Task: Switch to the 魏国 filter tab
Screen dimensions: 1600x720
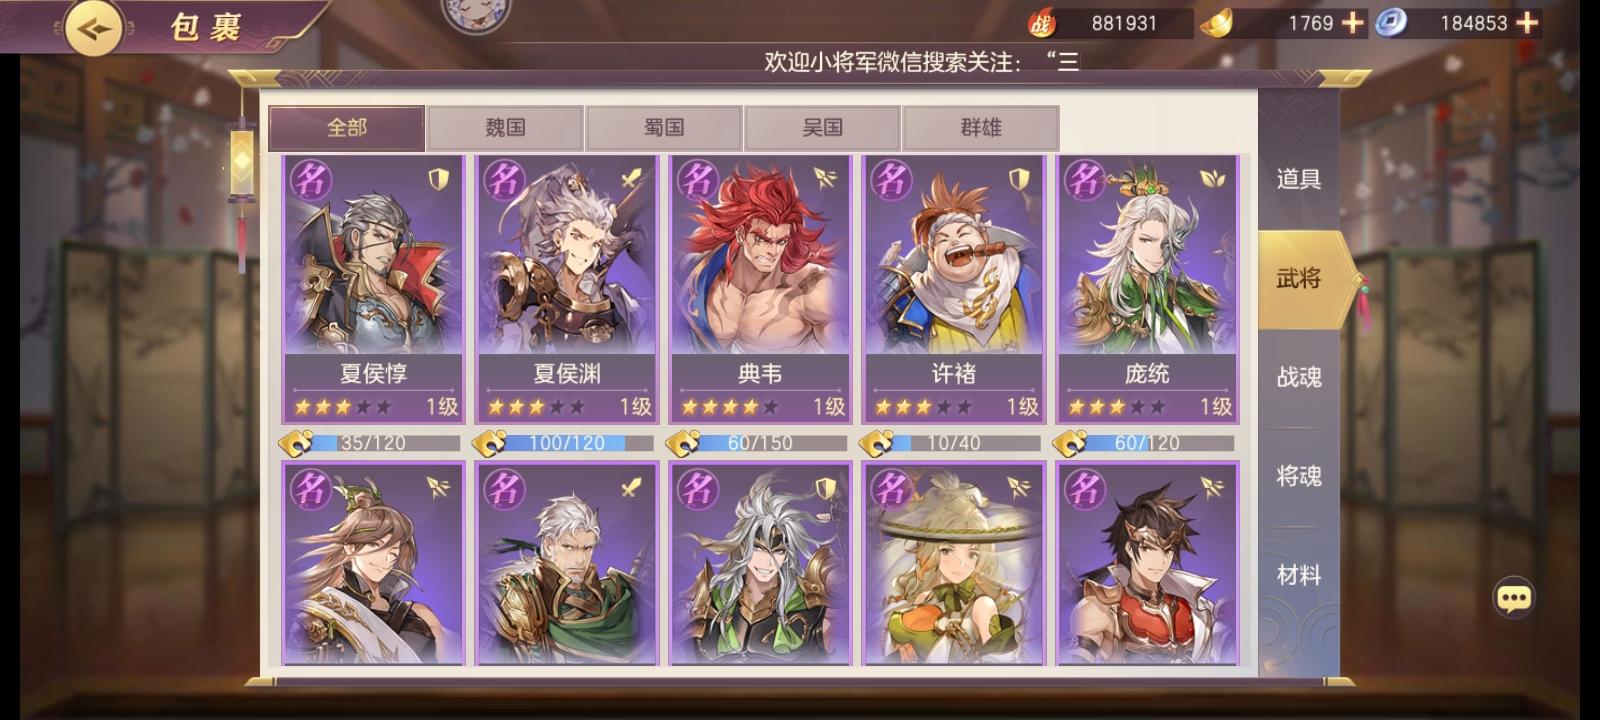Action: click(505, 128)
